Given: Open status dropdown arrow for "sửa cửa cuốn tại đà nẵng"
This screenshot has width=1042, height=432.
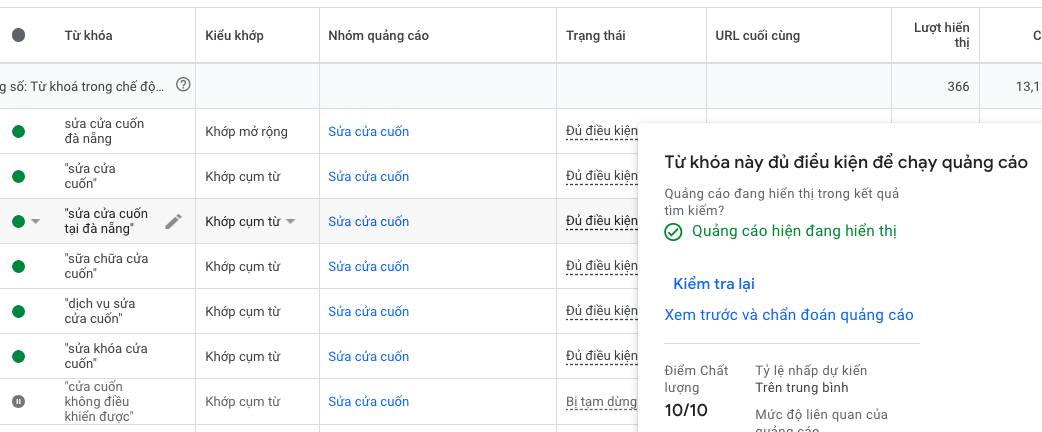Looking at the screenshot, I should tap(36, 221).
